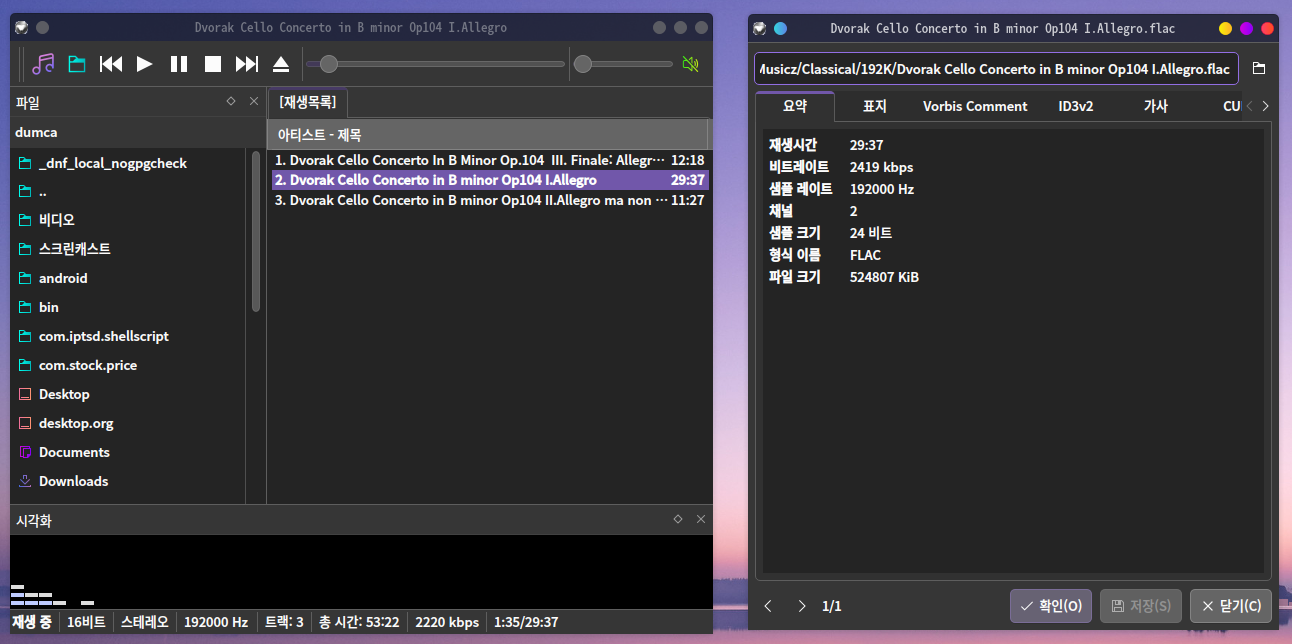The image size is (1292, 644).
Task: Go to previous page in the track info dialog
Action: [x=768, y=606]
